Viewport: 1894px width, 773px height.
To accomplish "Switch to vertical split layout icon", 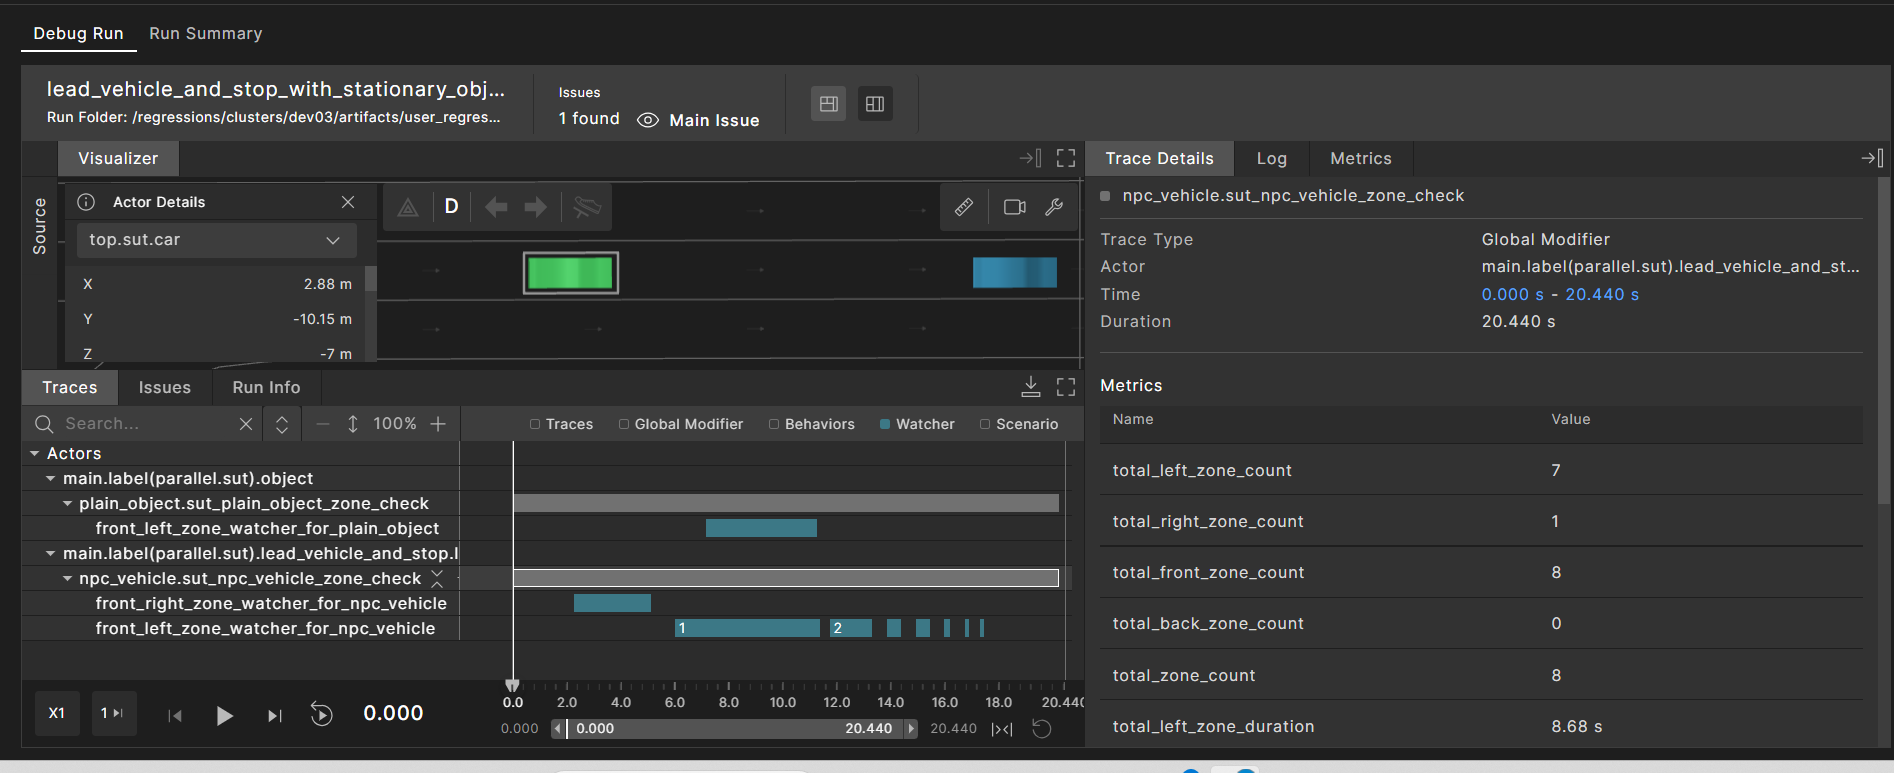I will point(875,104).
